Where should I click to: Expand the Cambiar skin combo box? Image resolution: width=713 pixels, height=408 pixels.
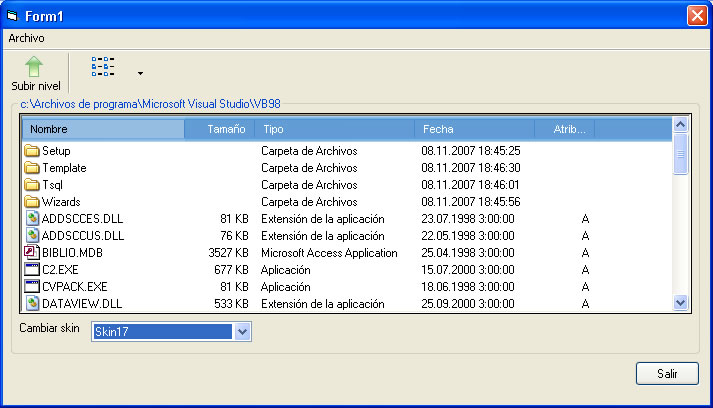[x=242, y=332]
